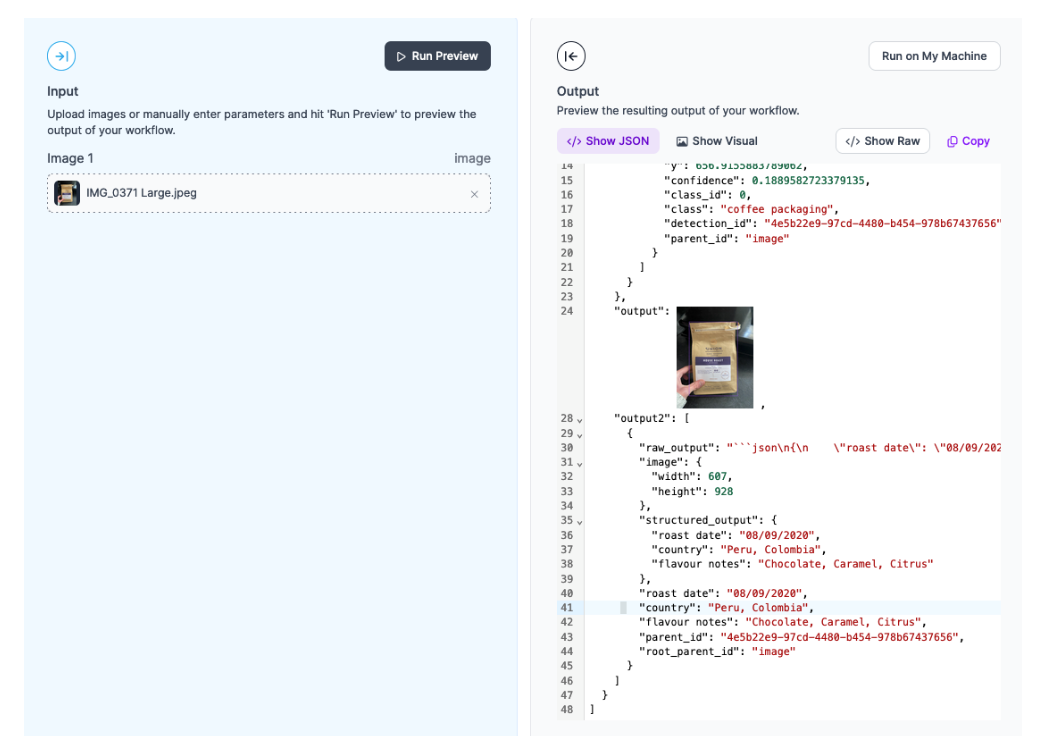1040x742 pixels.
Task: Click the confidence value 0.1889582723379135
Action: pyautogui.click(x=807, y=180)
